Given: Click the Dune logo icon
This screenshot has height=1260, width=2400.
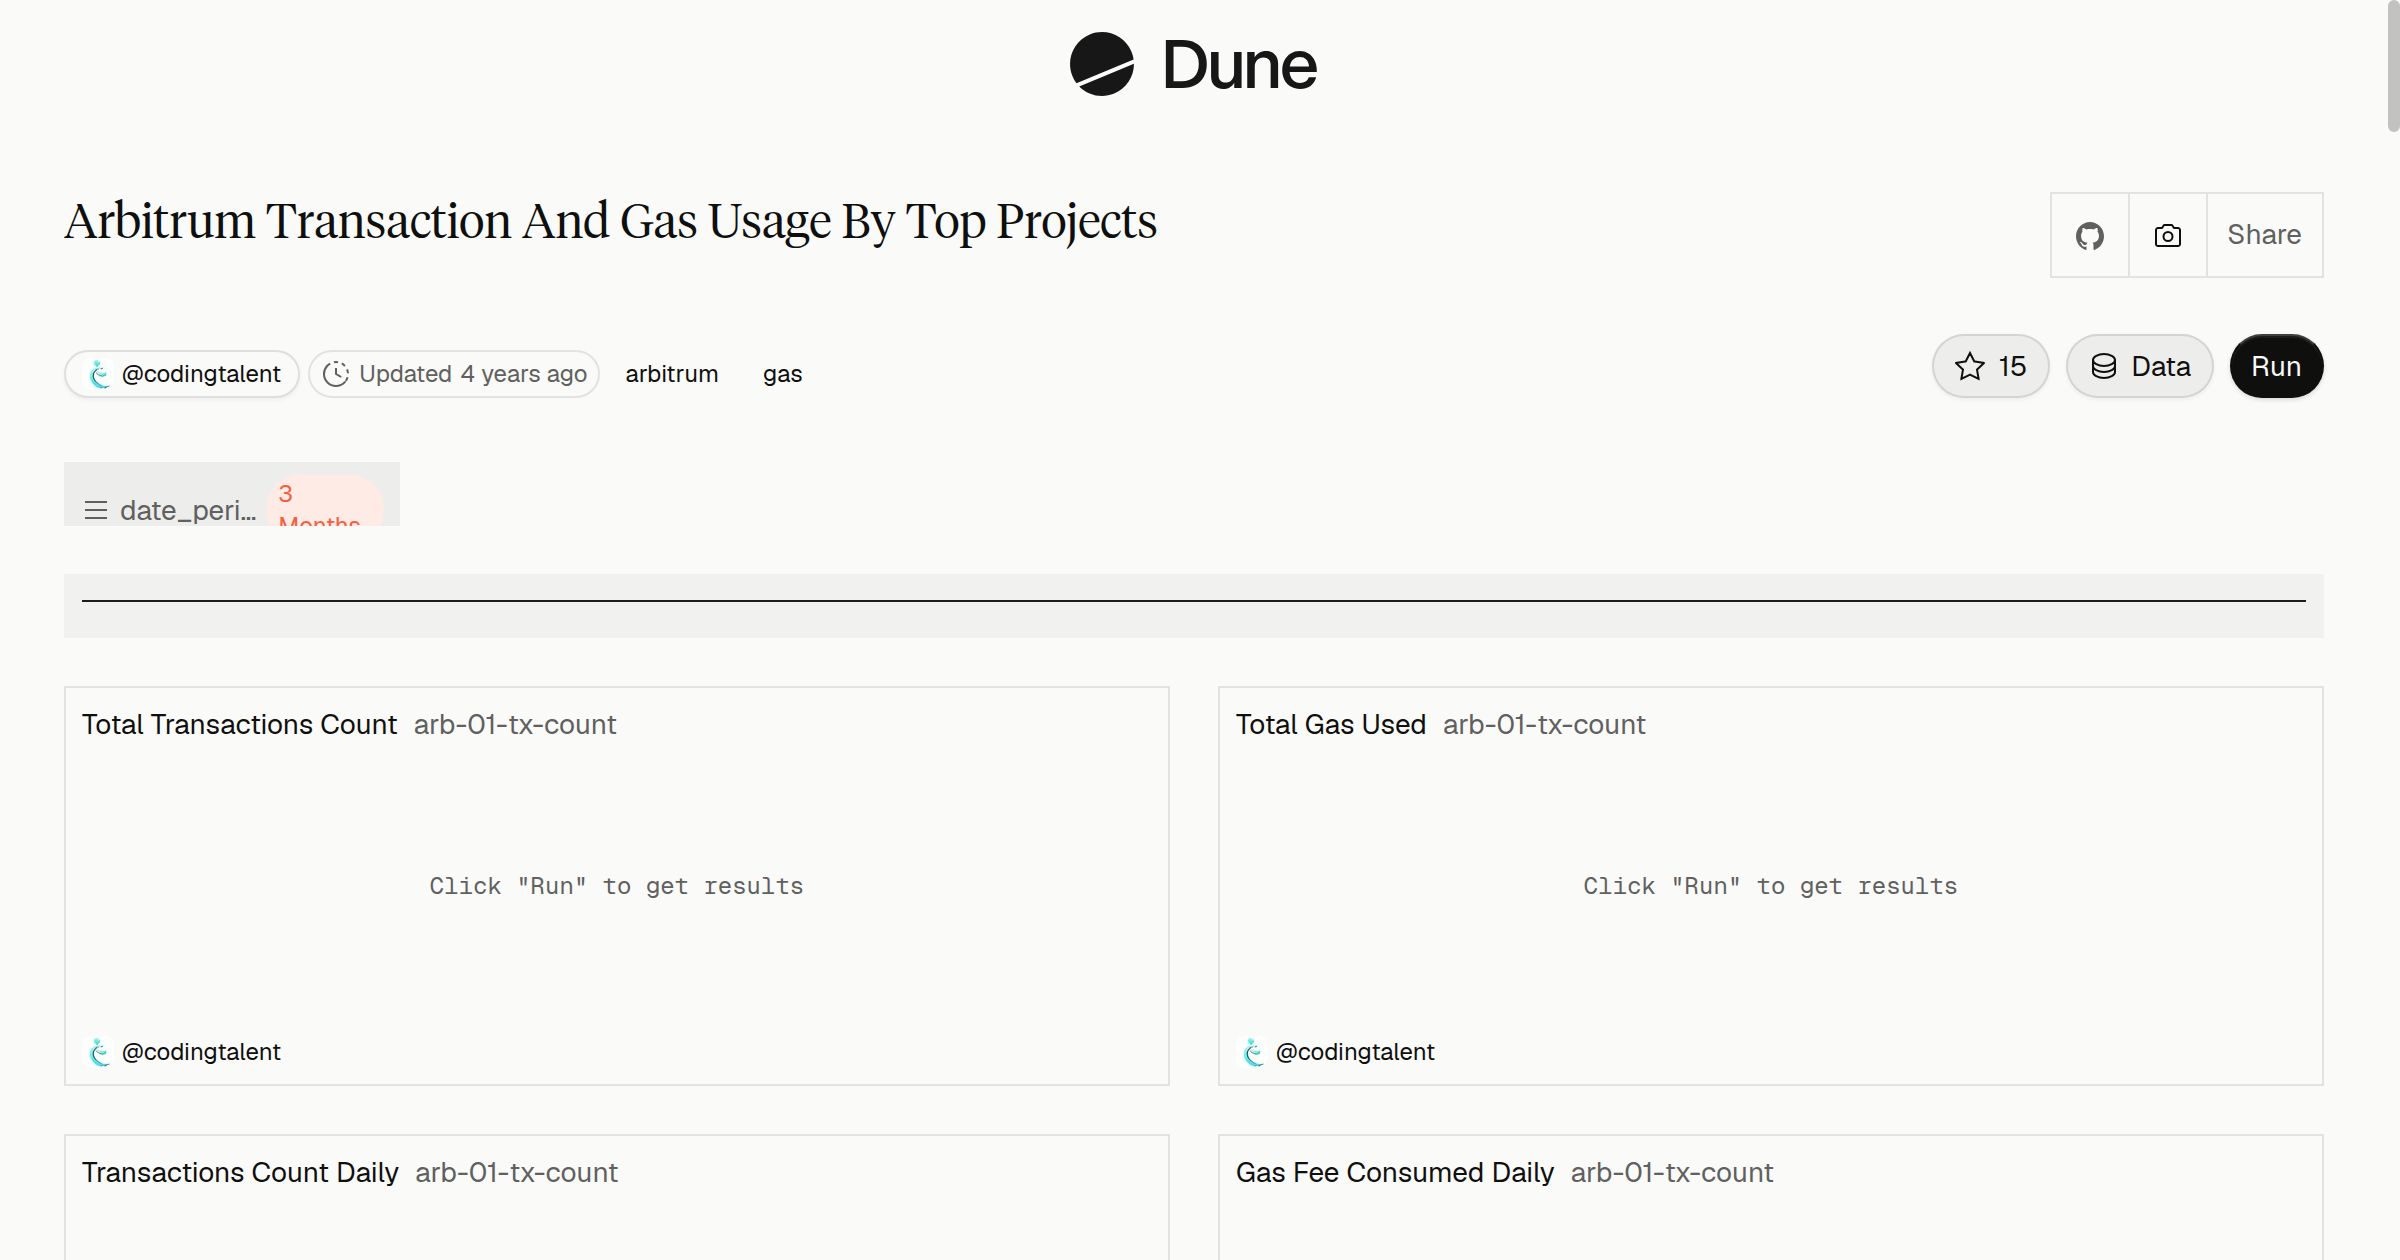Looking at the screenshot, I should pyautogui.click(x=1101, y=64).
